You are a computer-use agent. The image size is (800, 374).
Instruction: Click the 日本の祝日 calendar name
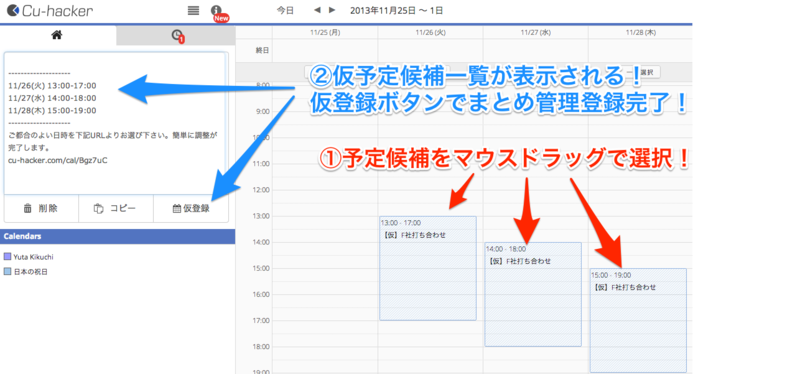tap(31, 272)
